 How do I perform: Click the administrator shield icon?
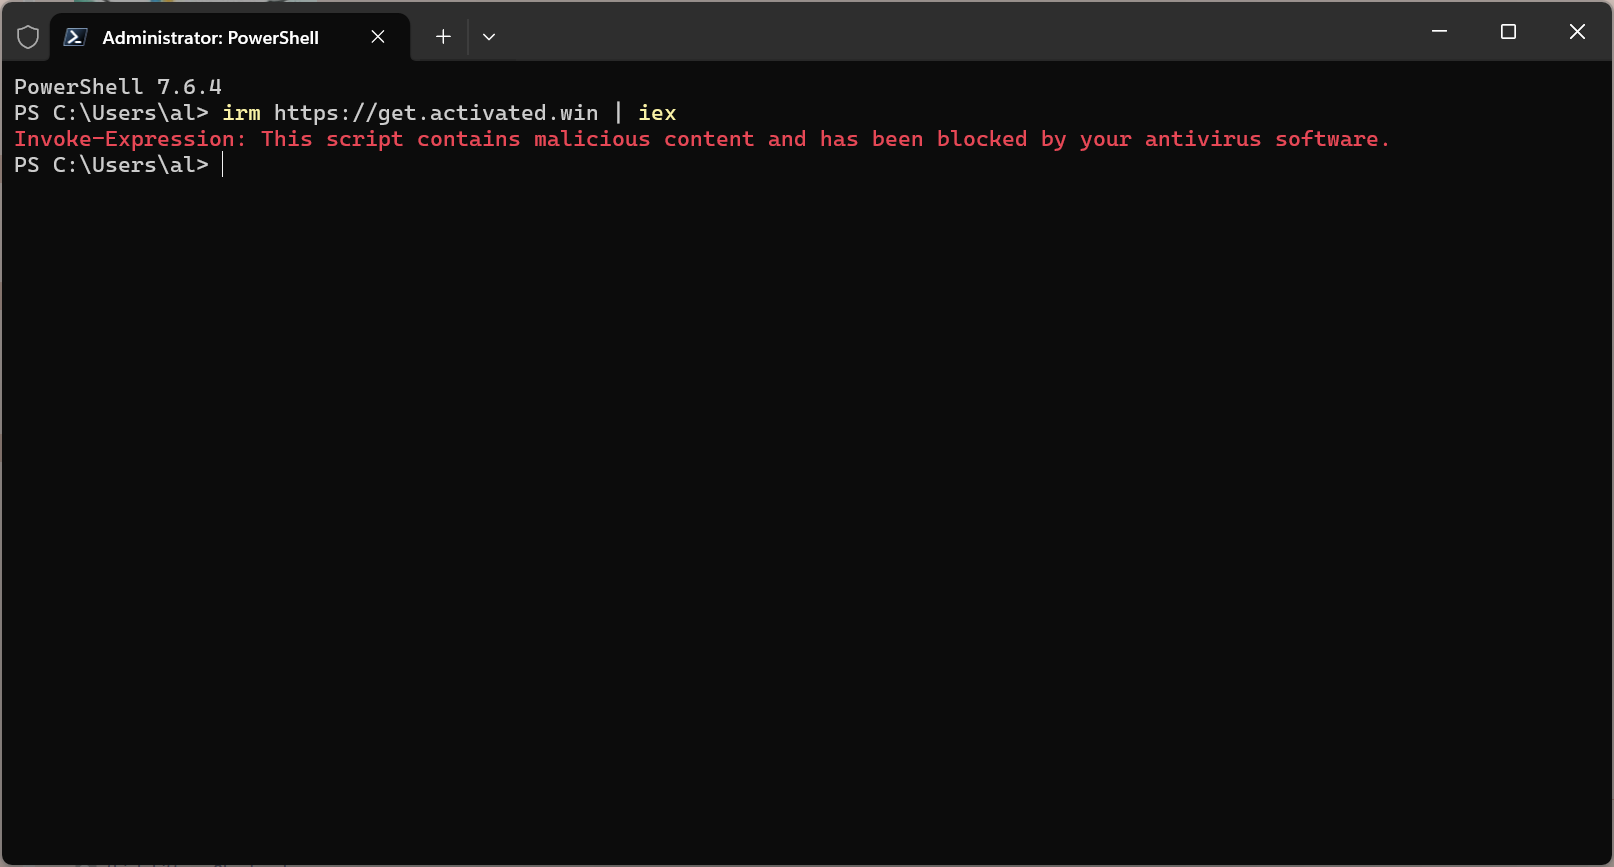click(28, 37)
